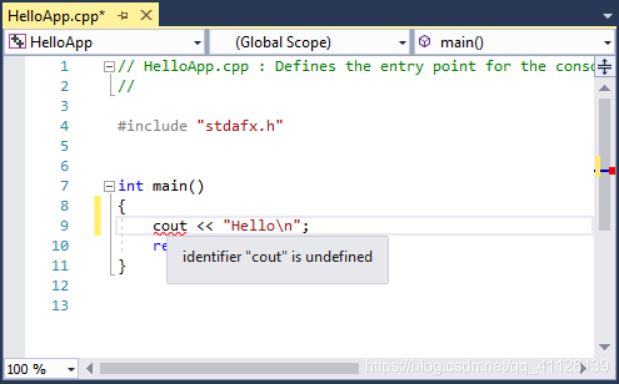Click the underlined cout identifier

pyautogui.click(x=170, y=226)
